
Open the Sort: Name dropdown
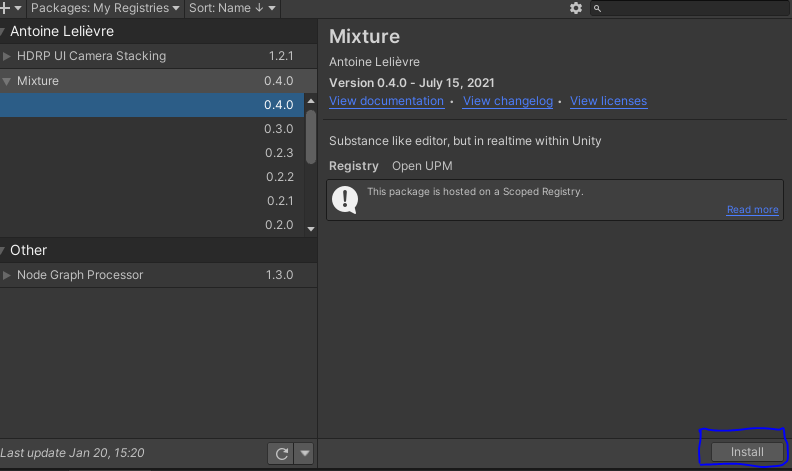click(232, 8)
